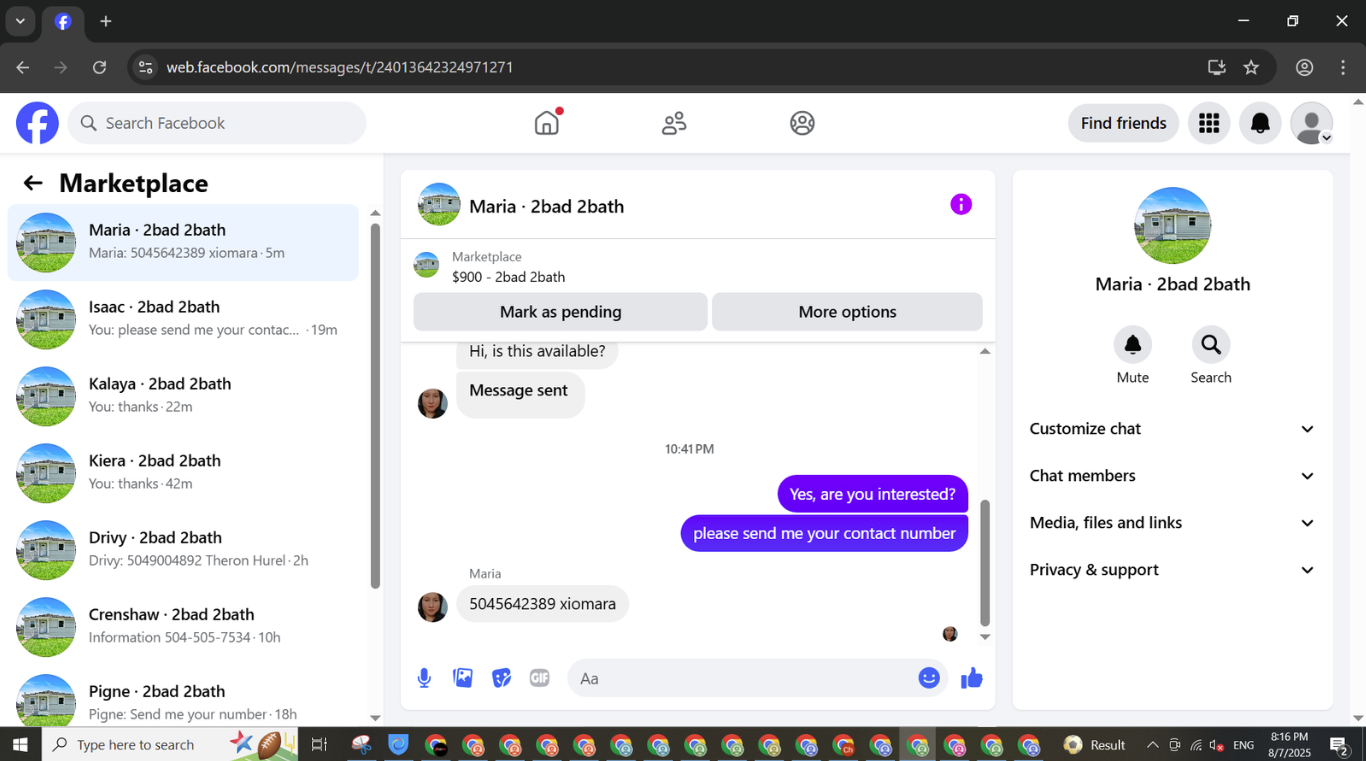Open the Kiera 2bad 2bath conversation

click(183, 474)
